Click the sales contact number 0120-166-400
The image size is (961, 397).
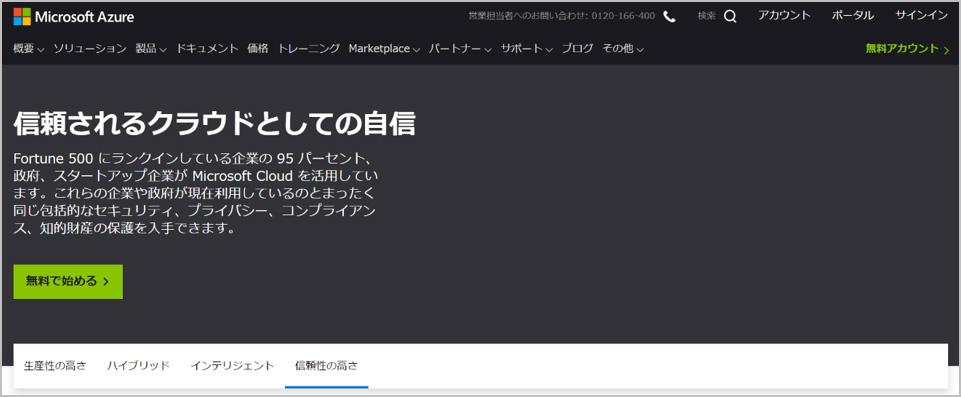click(623, 17)
